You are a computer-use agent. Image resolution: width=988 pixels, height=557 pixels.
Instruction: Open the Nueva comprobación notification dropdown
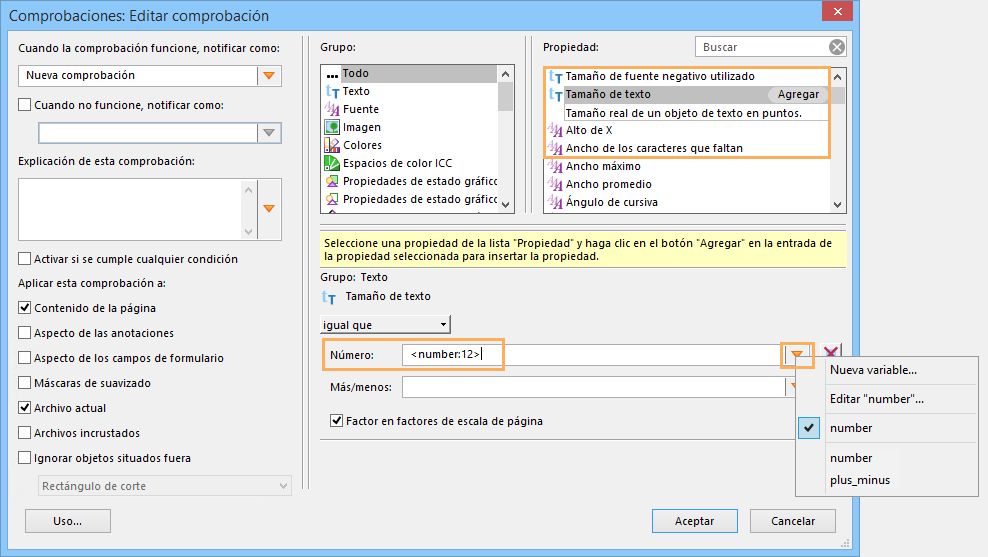(x=269, y=76)
